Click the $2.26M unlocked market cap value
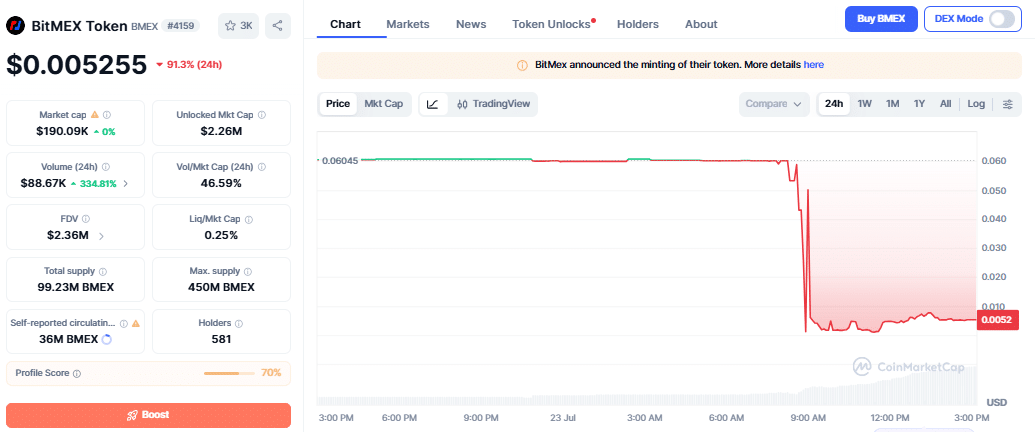Viewport: 1035px width, 432px height. tap(221, 131)
